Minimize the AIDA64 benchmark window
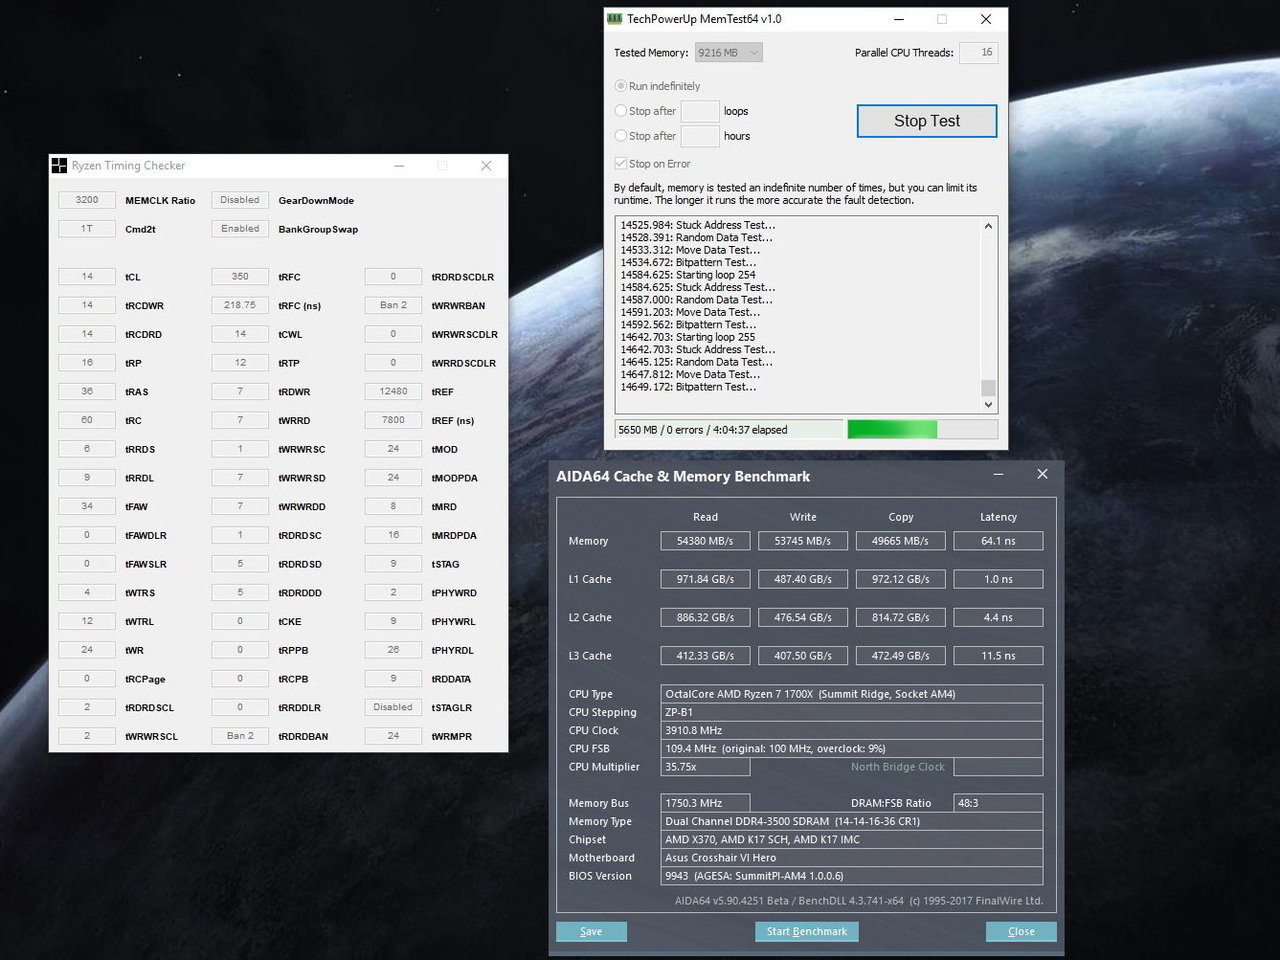This screenshot has width=1280, height=960. click(x=998, y=475)
